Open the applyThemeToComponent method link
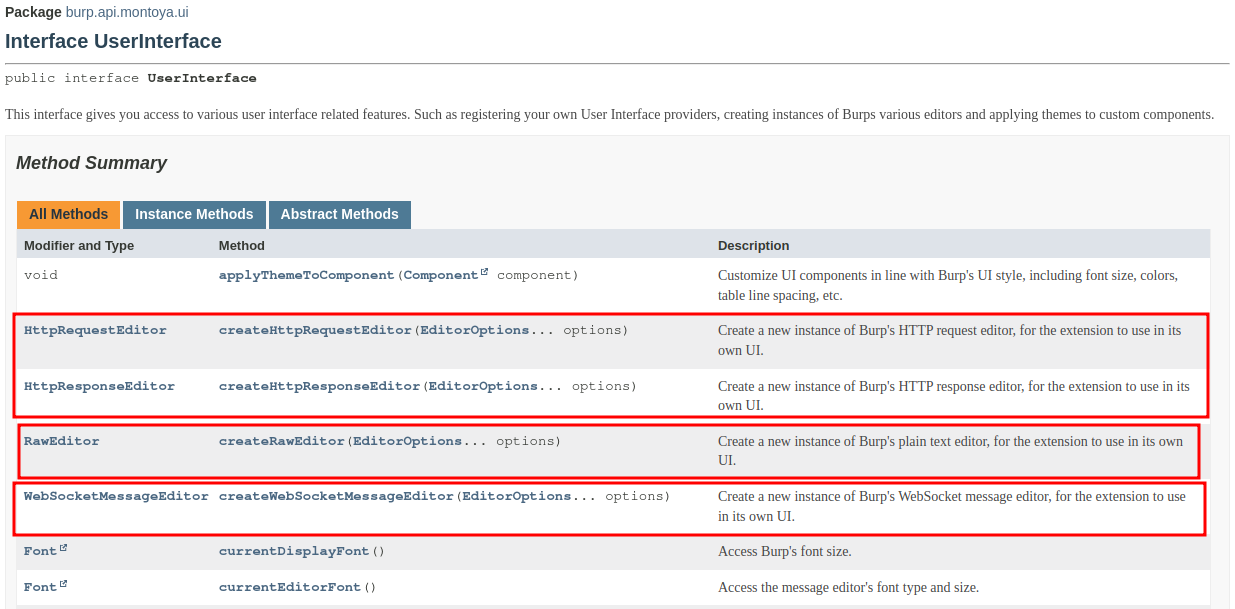The image size is (1235, 609). [x=306, y=275]
